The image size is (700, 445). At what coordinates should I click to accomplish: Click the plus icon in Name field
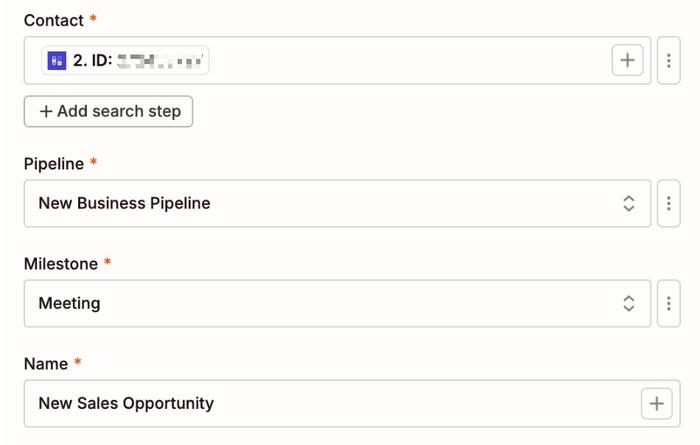[656, 403]
